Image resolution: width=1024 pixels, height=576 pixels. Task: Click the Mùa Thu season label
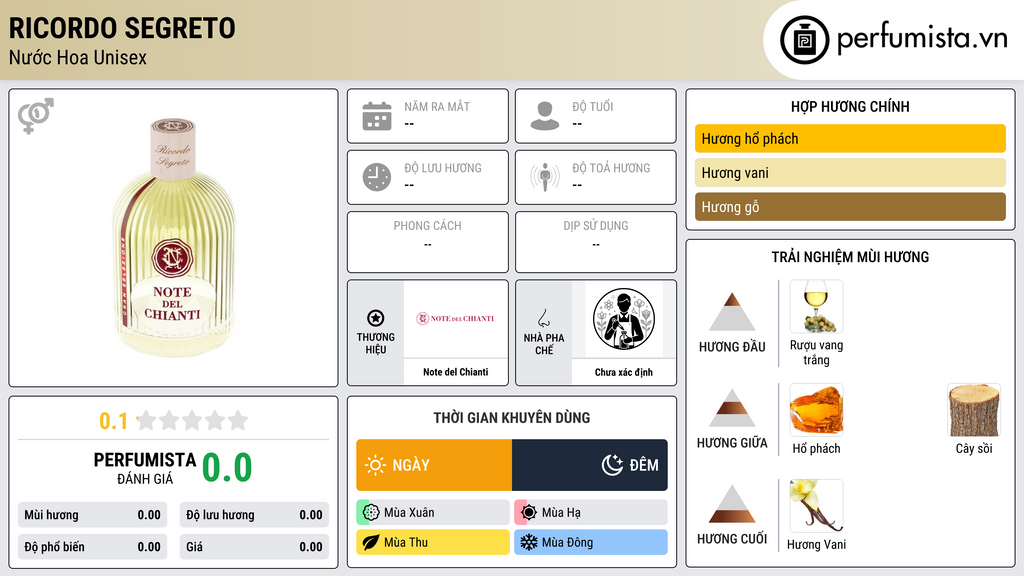406,542
